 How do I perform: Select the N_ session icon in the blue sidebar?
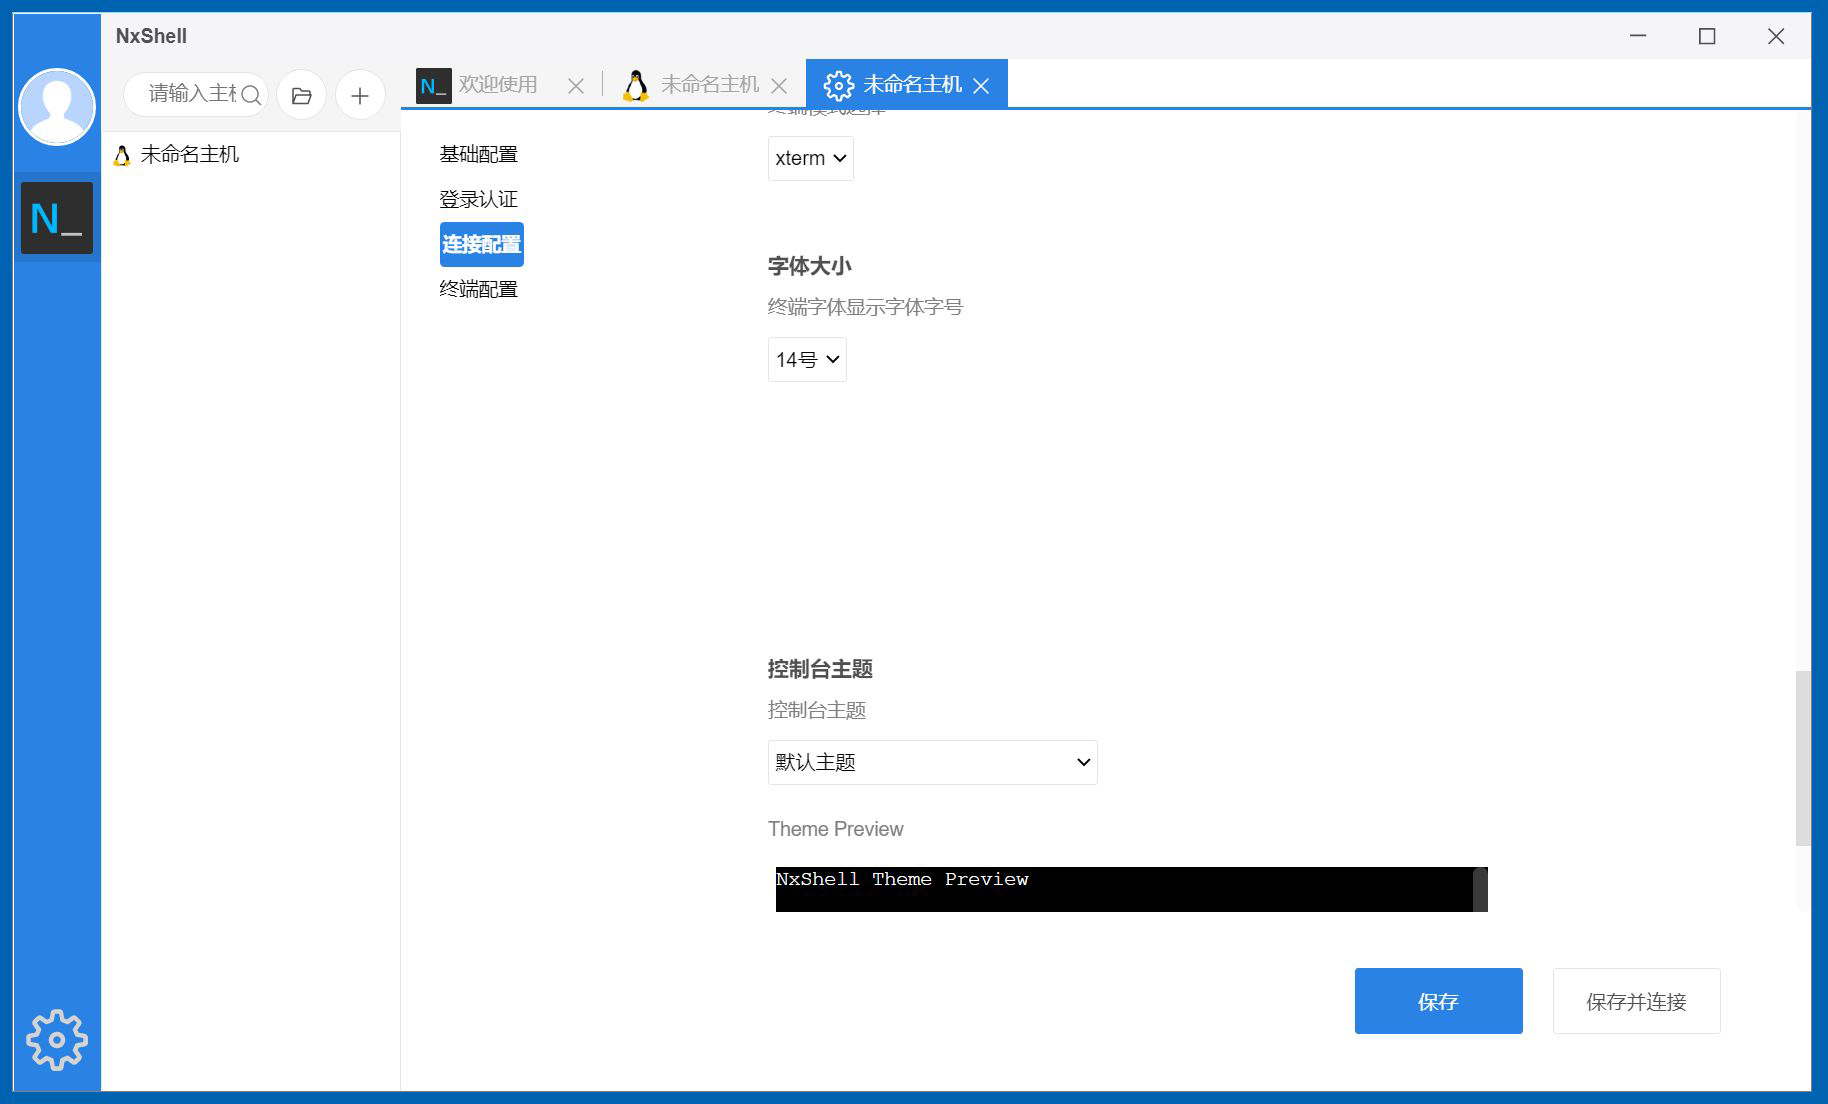[56, 217]
